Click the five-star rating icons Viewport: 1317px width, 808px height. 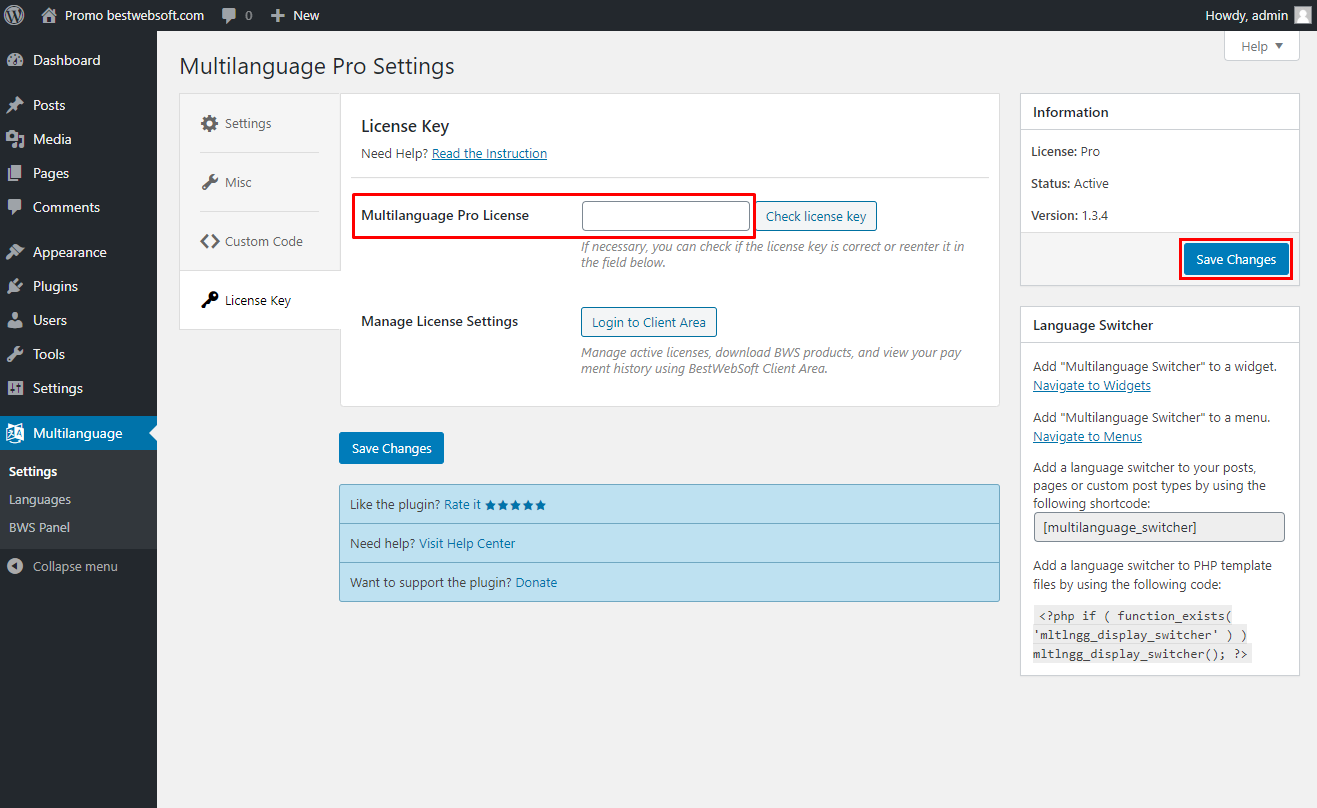pos(516,505)
